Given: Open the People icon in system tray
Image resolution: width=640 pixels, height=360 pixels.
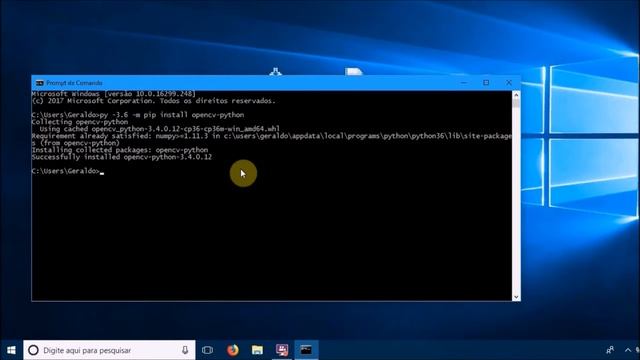Looking at the screenshot, I should point(610,350).
